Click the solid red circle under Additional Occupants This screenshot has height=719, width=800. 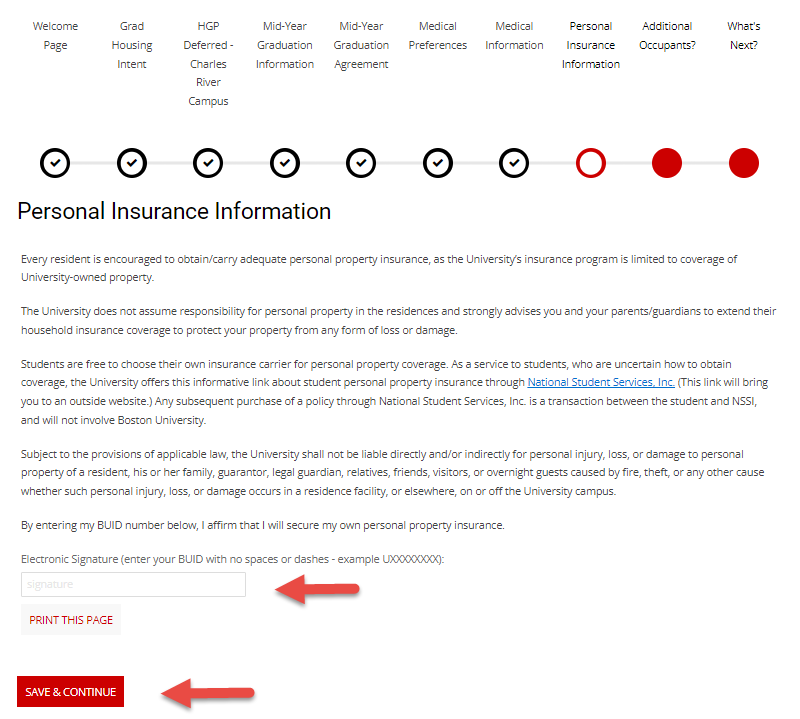pyautogui.click(x=667, y=162)
